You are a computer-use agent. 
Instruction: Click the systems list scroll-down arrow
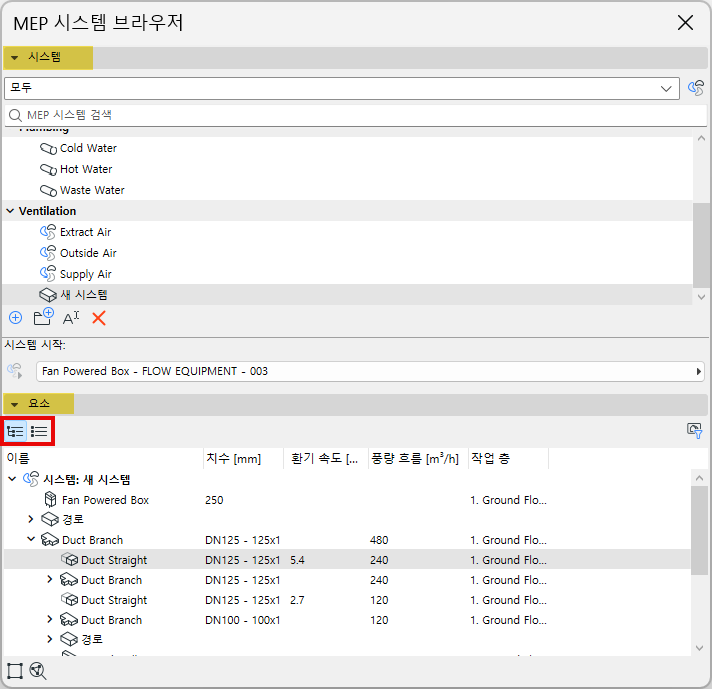[701, 297]
